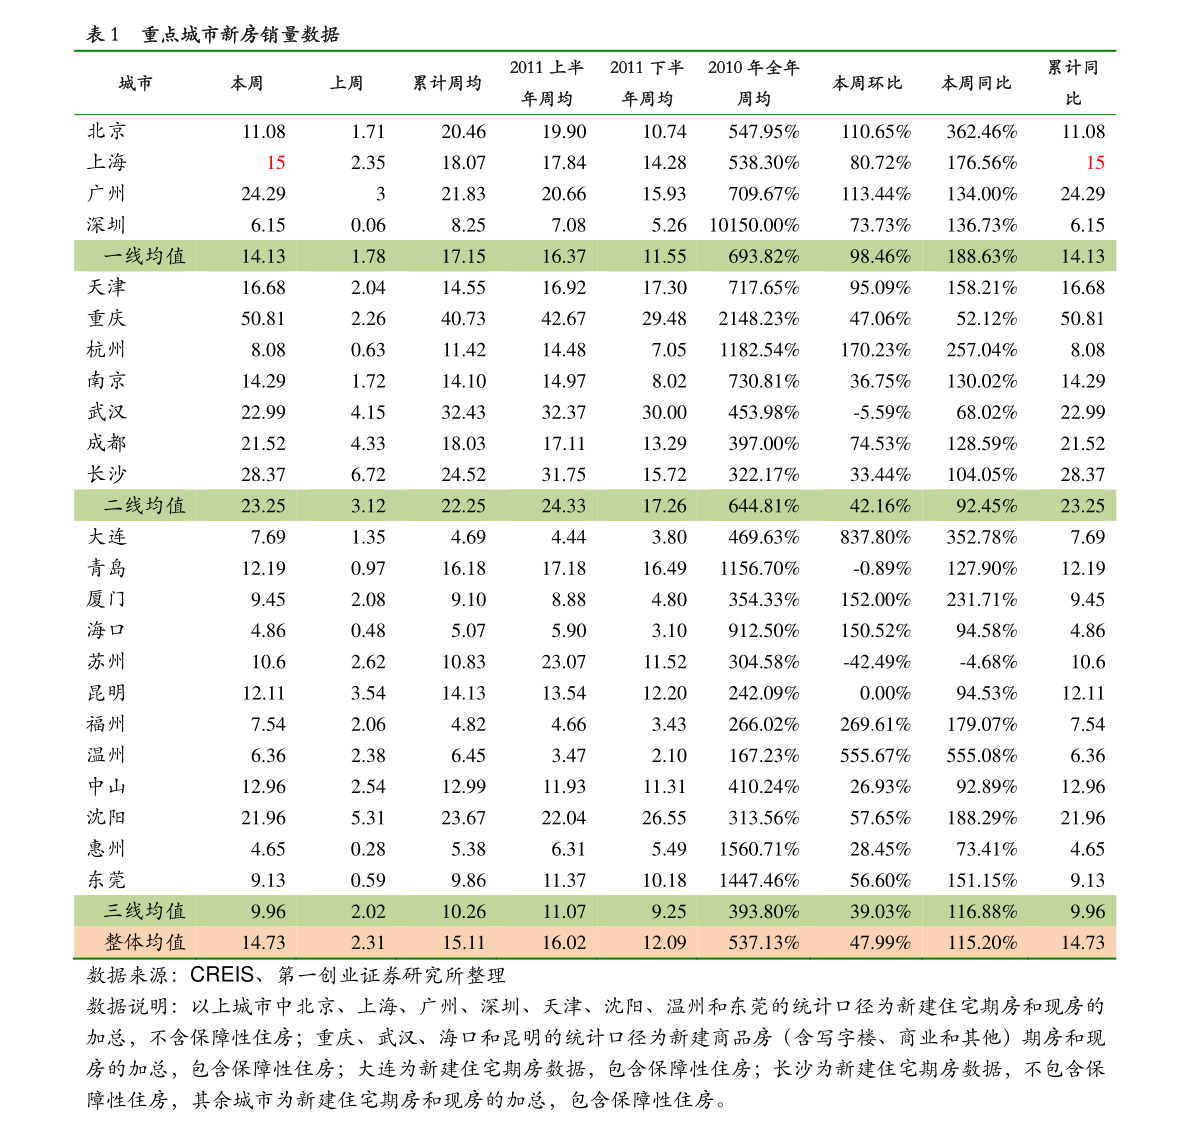Click the 上周 column header

[x=346, y=84]
